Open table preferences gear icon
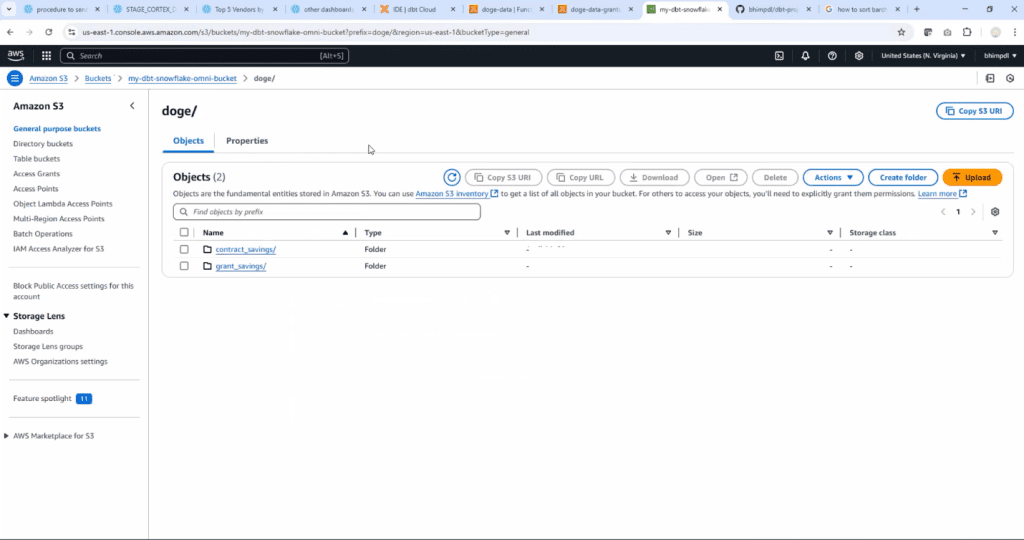 tap(995, 212)
